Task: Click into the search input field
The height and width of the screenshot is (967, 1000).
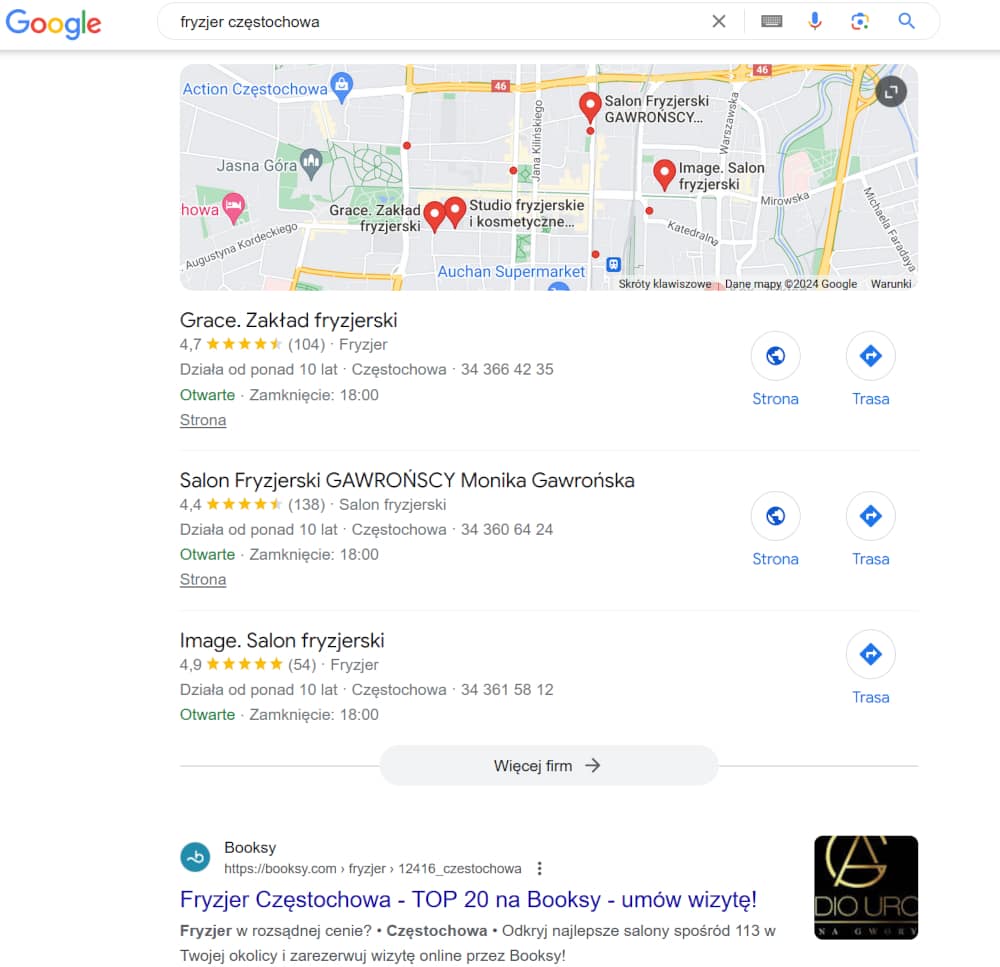Action: (440, 22)
